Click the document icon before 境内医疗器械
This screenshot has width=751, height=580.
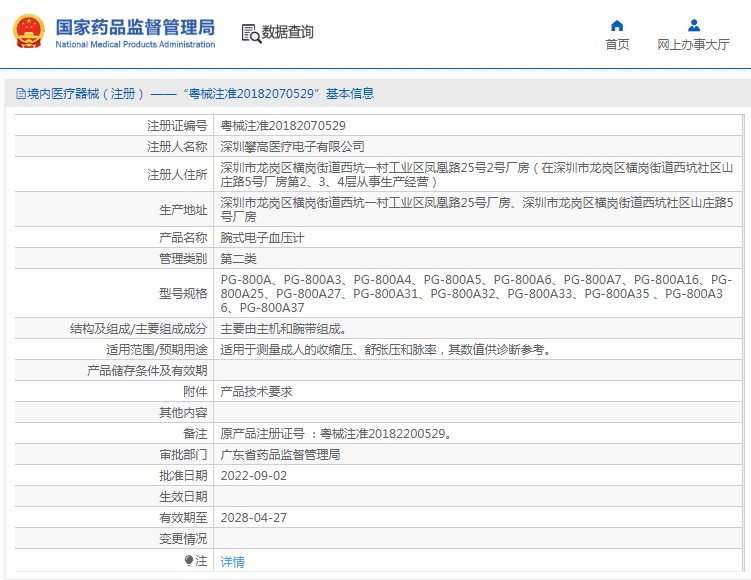21,93
